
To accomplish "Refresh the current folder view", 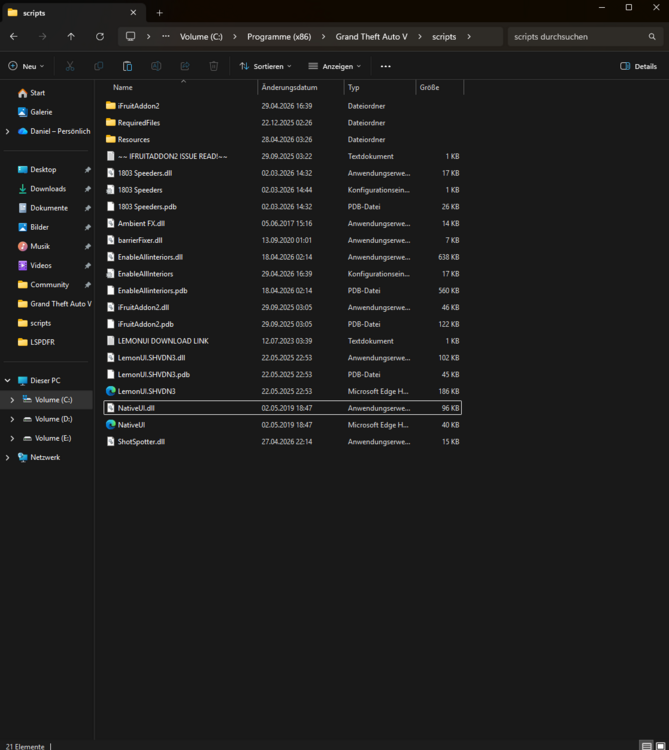I will (99, 36).
